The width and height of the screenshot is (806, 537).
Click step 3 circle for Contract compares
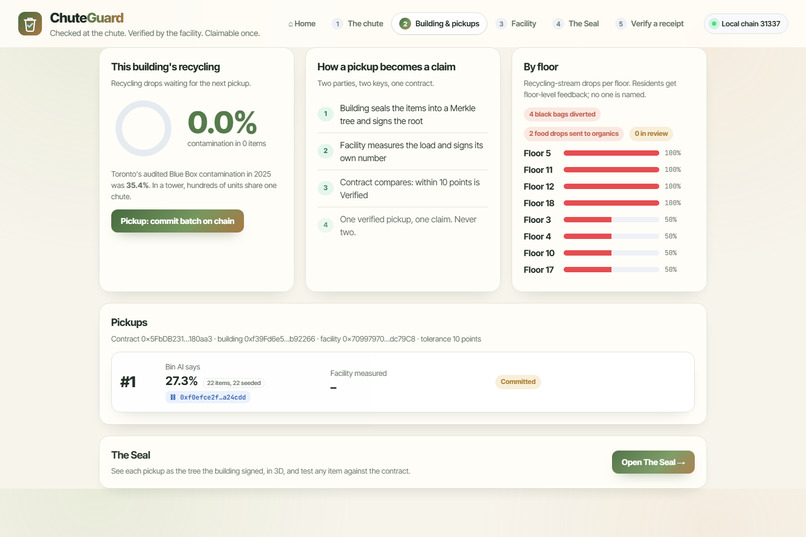pos(325,188)
